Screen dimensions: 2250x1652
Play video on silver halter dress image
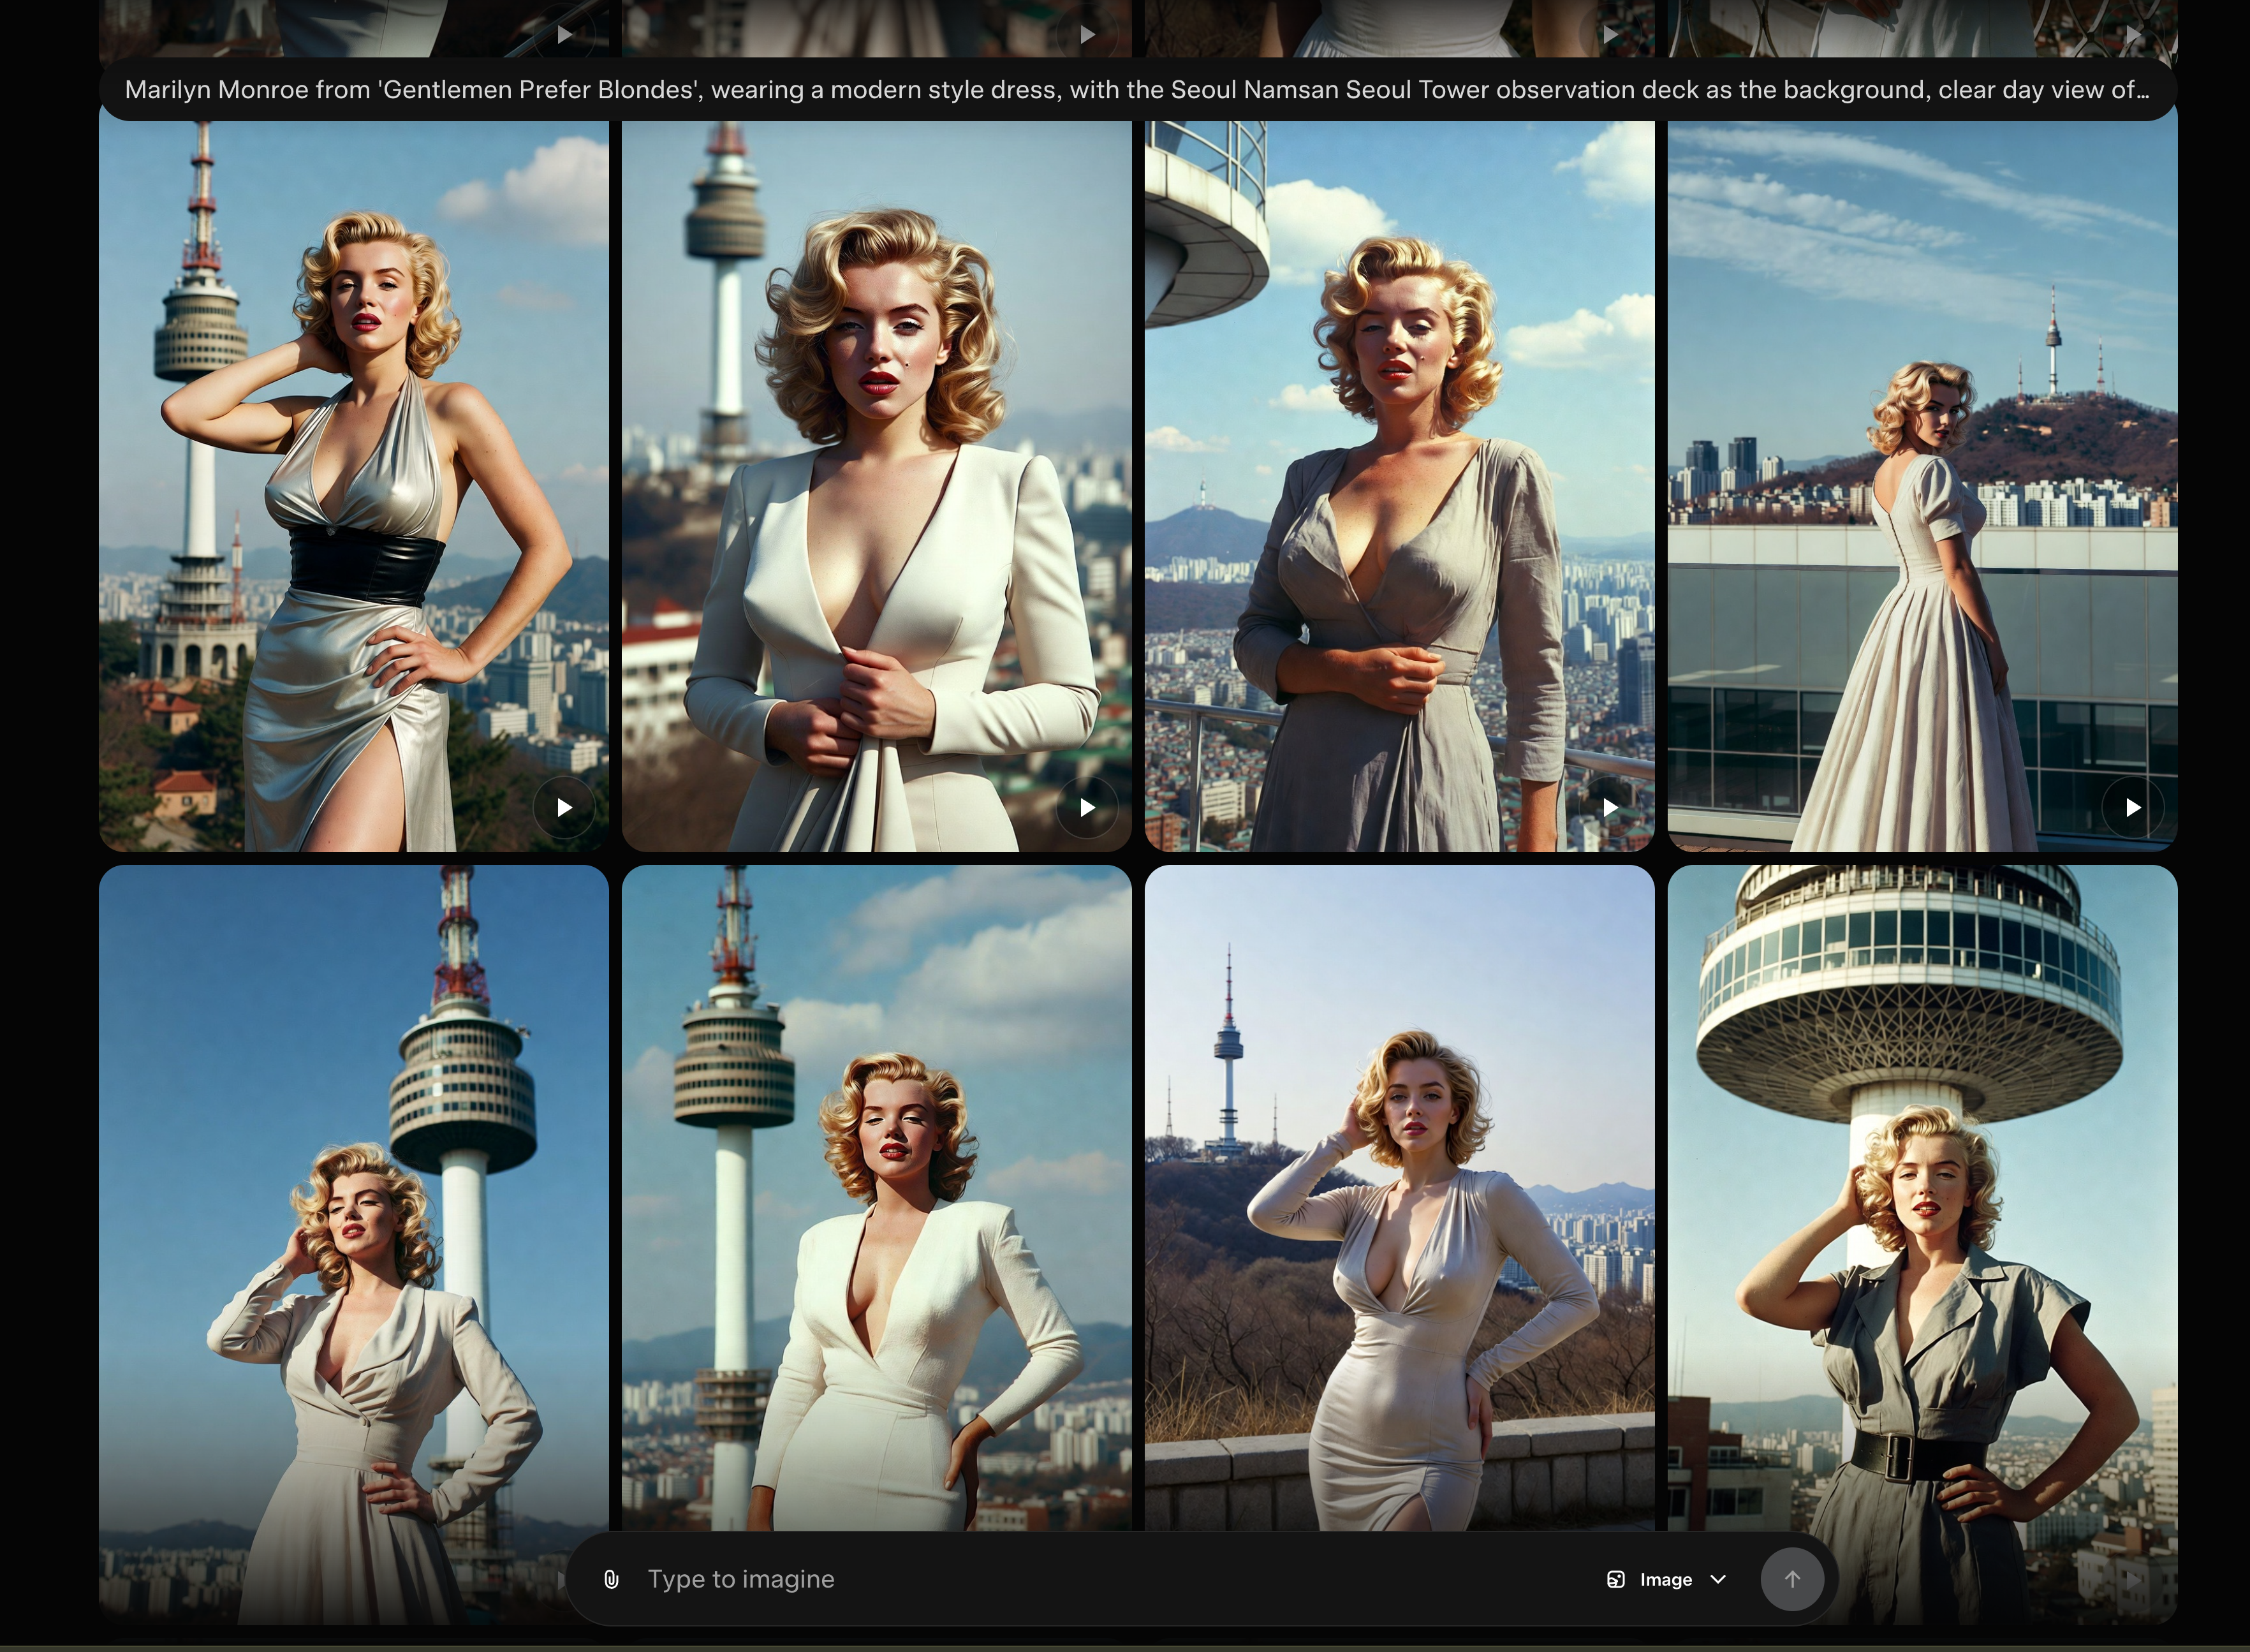click(564, 807)
